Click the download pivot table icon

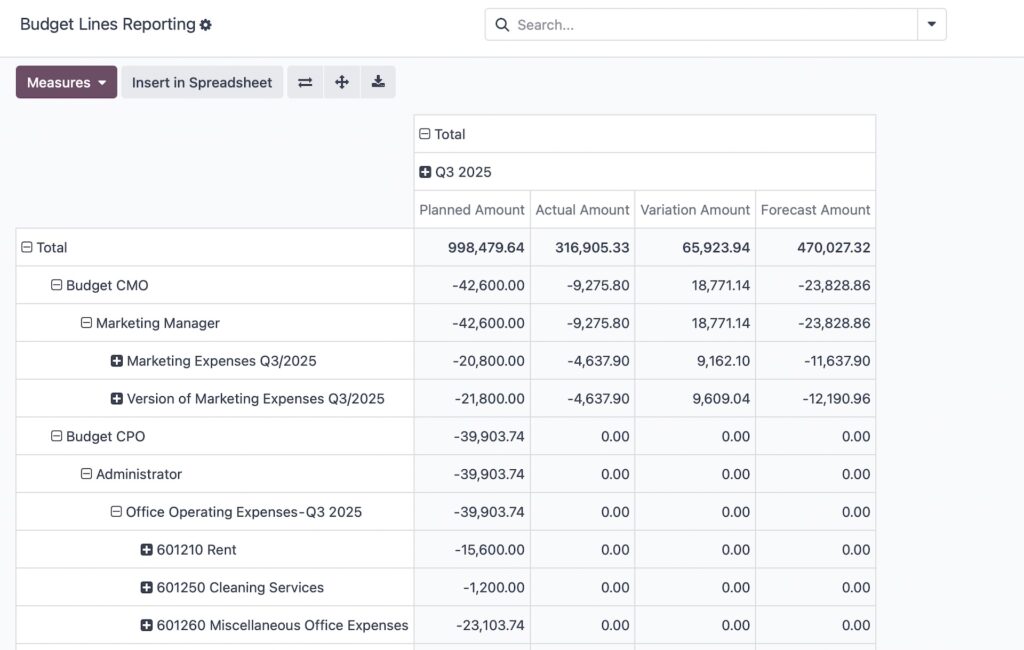[378, 82]
